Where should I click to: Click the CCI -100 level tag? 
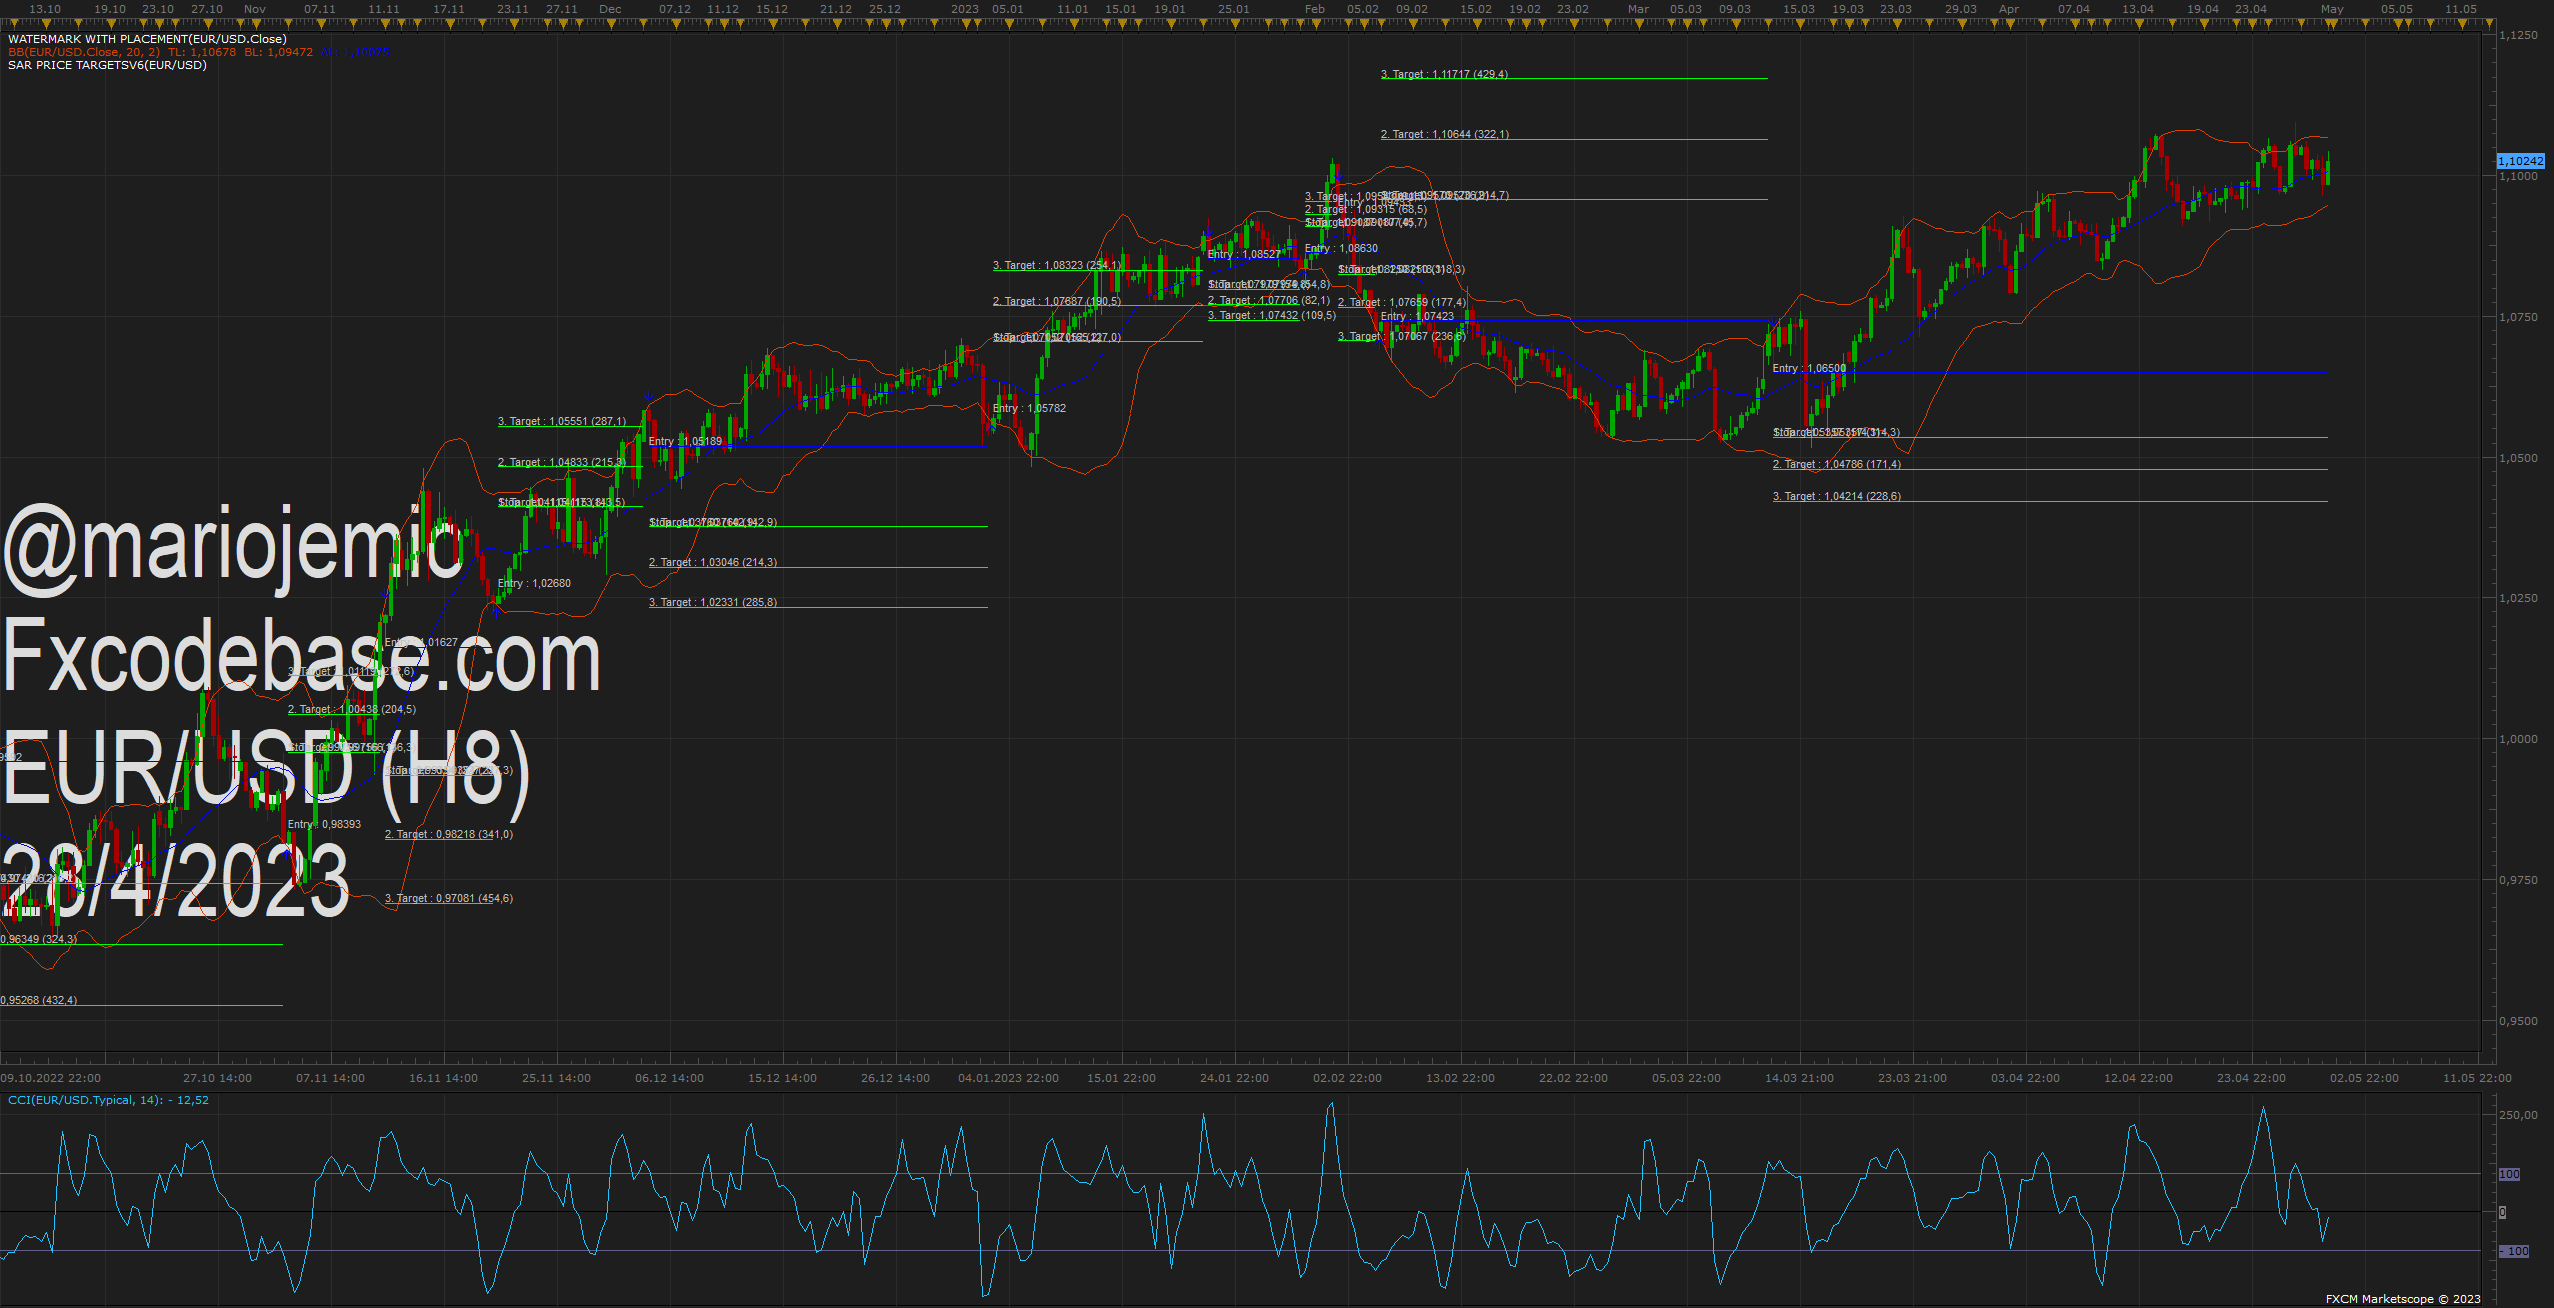pyautogui.click(x=2513, y=1251)
